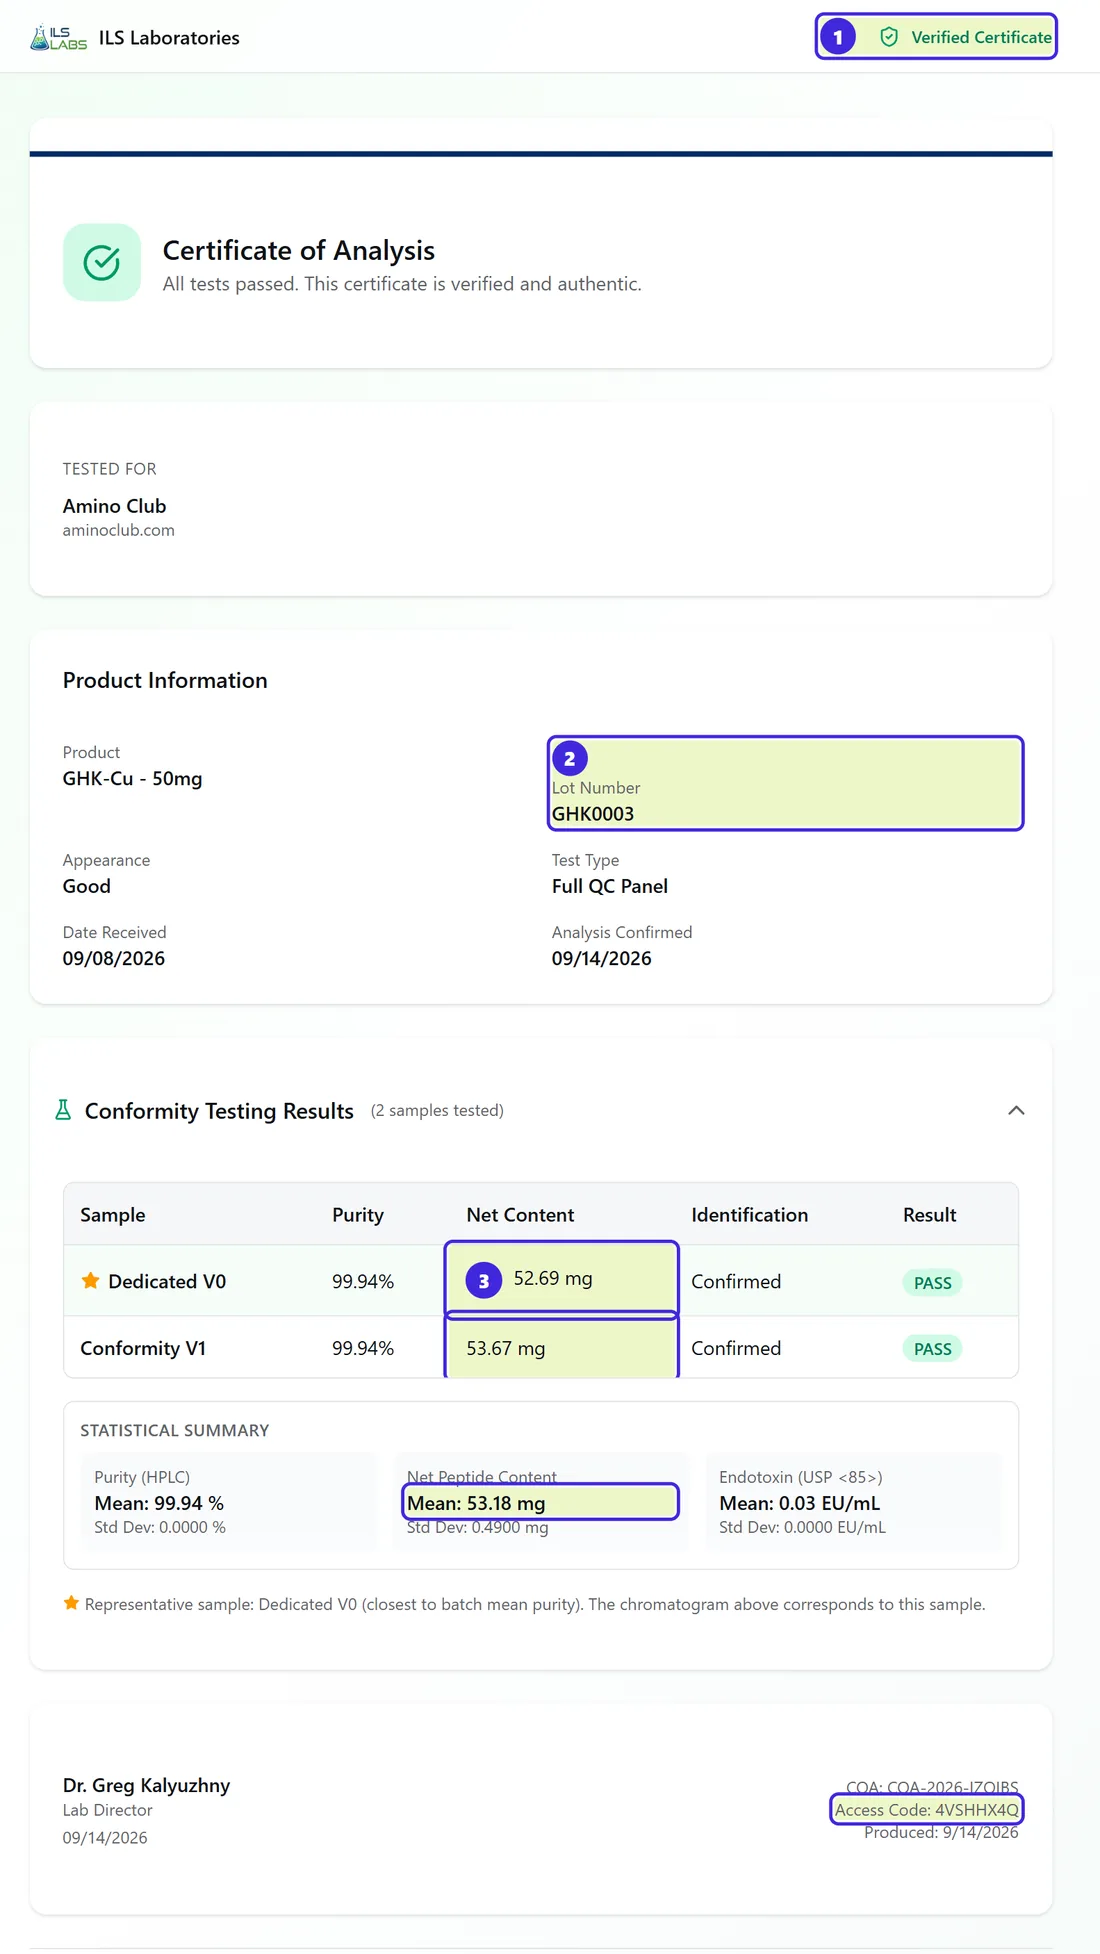Select the Certificate of Analysis heading
1100x1954 pixels.
pyautogui.click(x=299, y=250)
